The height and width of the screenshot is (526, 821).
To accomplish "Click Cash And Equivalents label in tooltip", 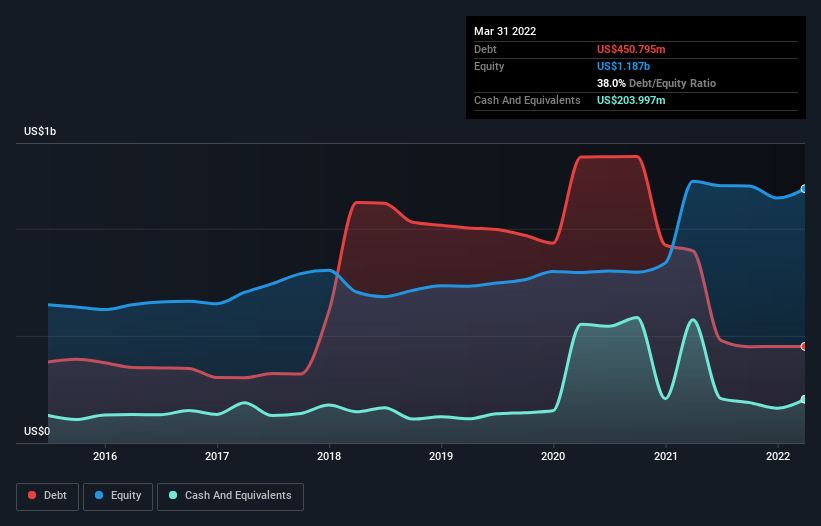I will 527,100.
